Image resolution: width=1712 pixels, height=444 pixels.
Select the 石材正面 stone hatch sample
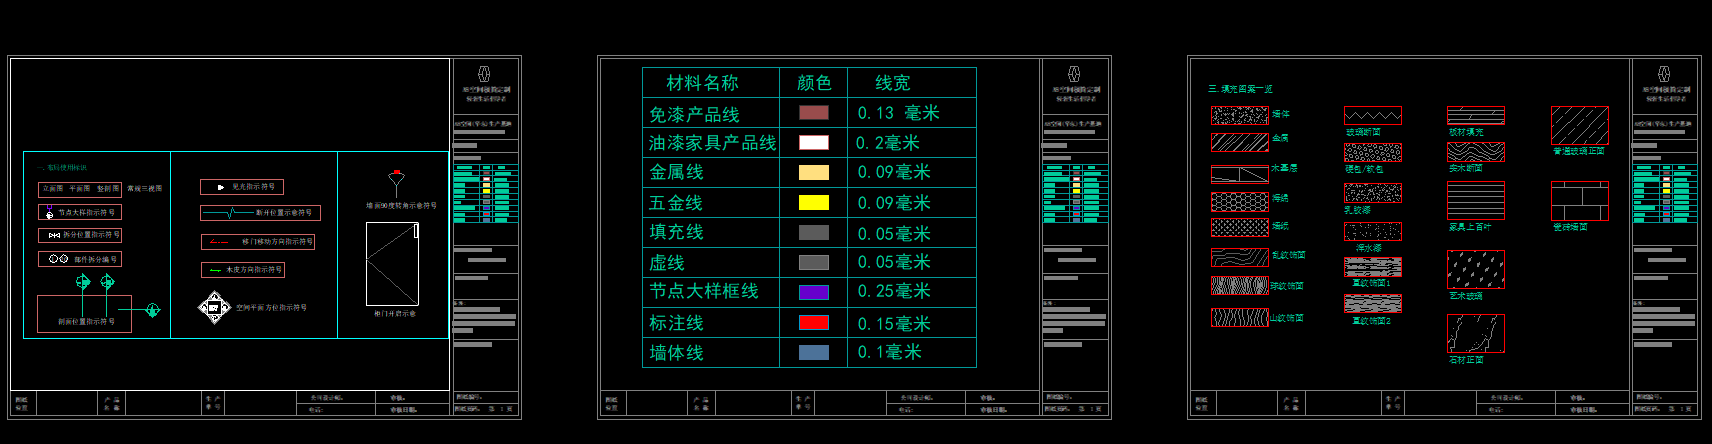(x=1475, y=334)
